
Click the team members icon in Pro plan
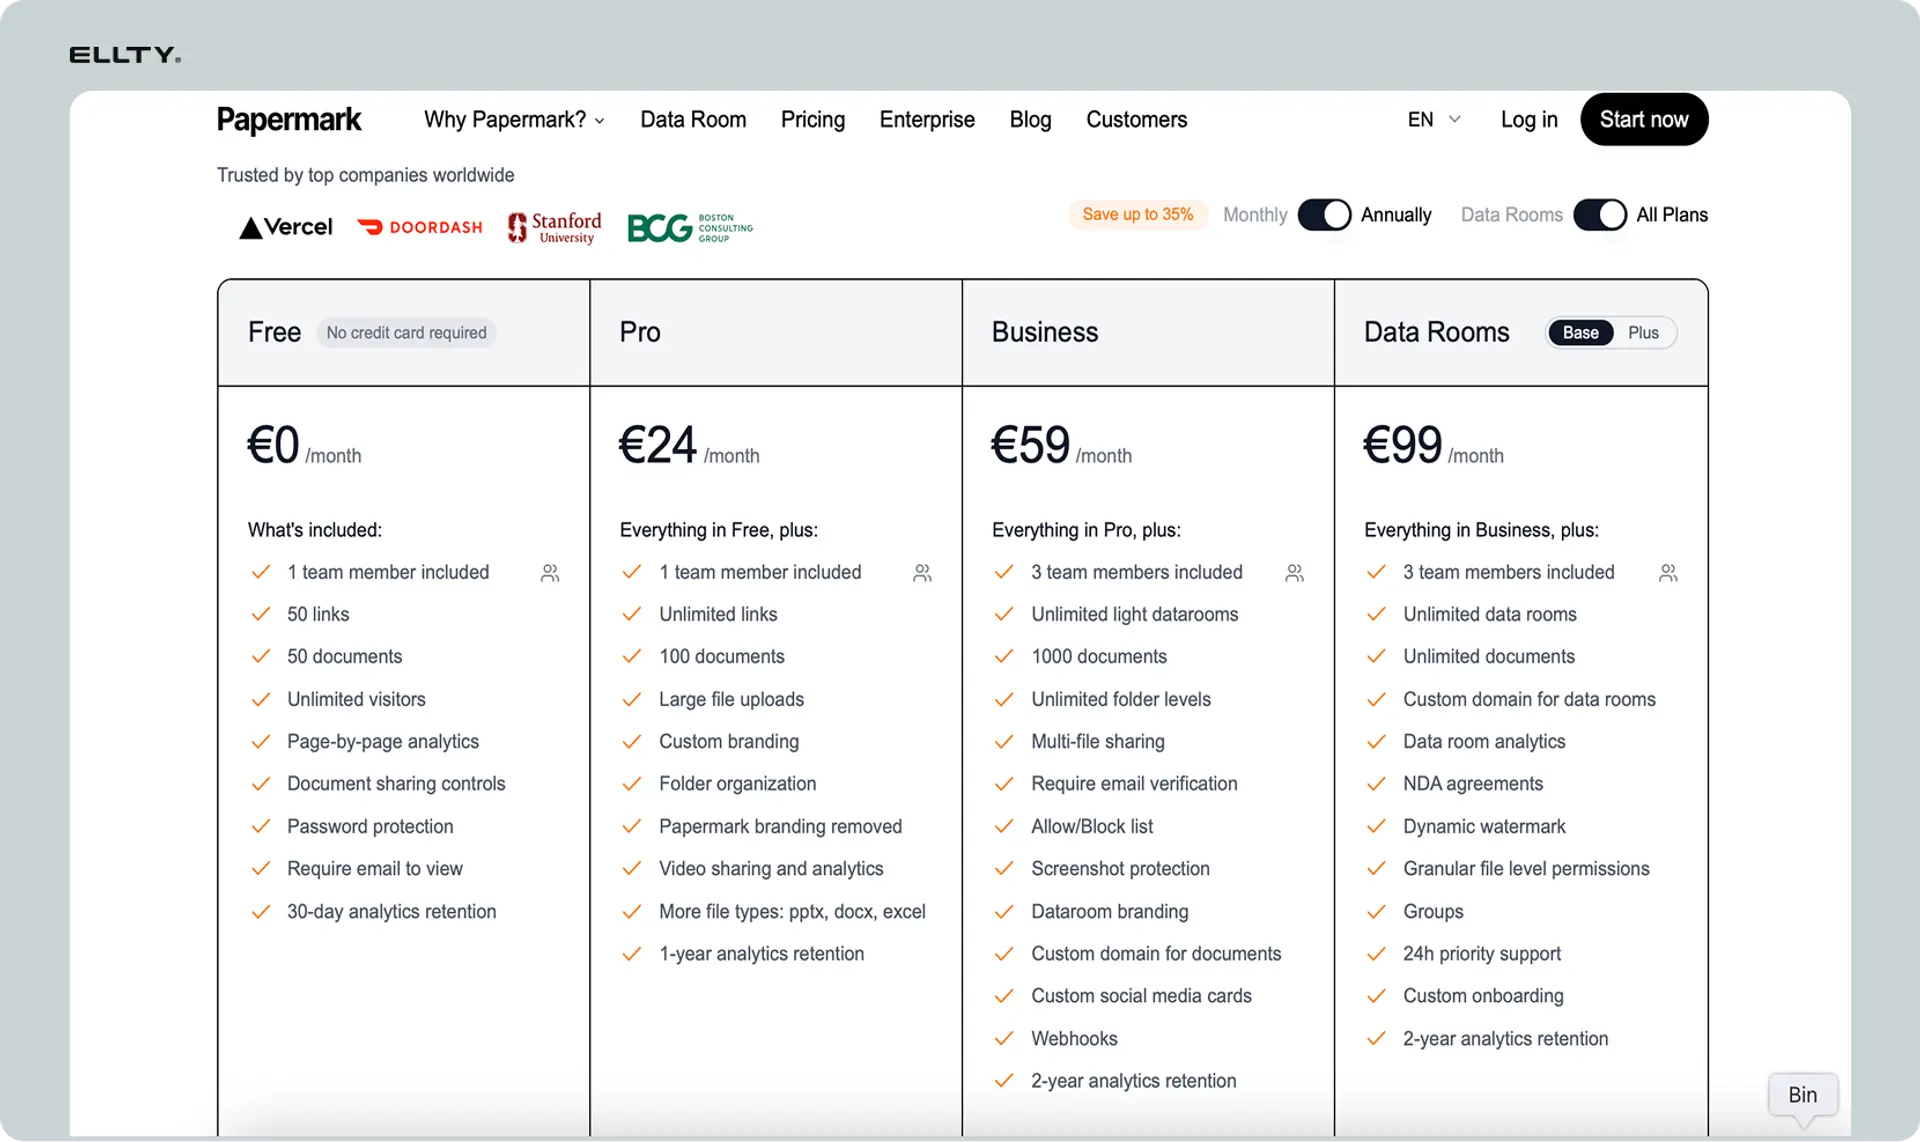(x=922, y=573)
